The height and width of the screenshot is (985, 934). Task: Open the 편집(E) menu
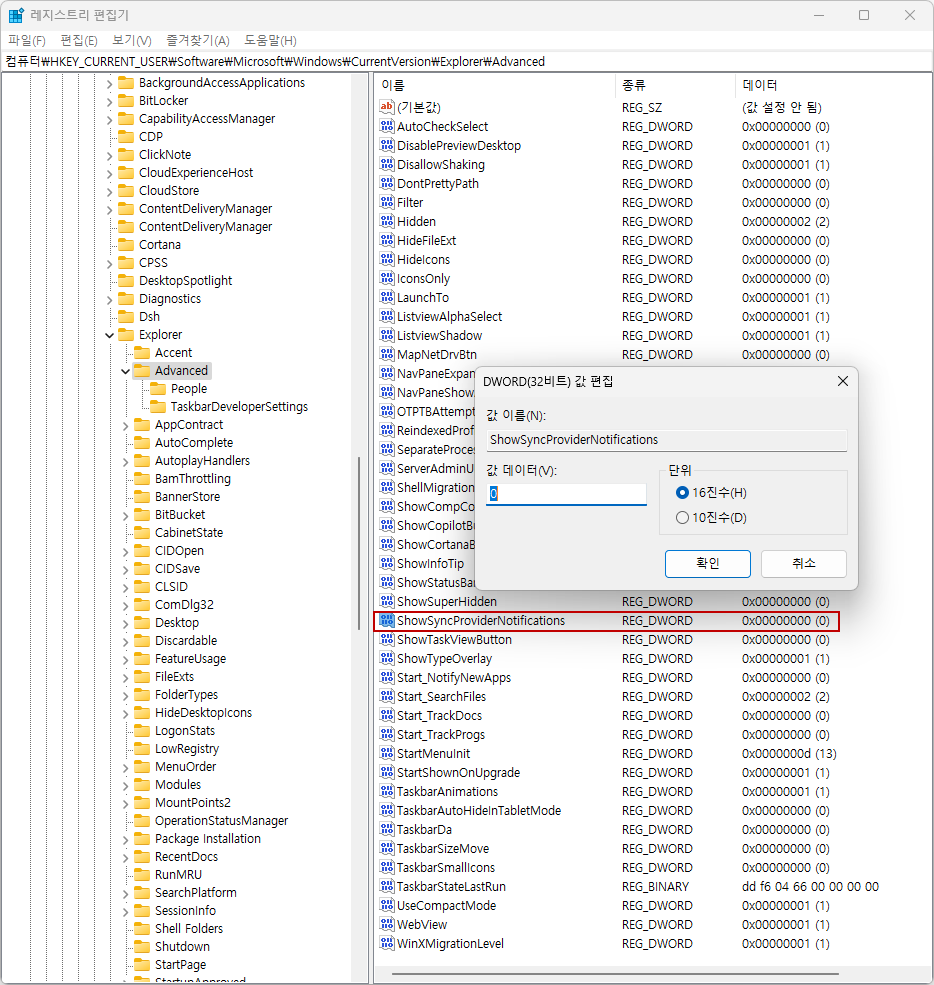click(x=79, y=40)
